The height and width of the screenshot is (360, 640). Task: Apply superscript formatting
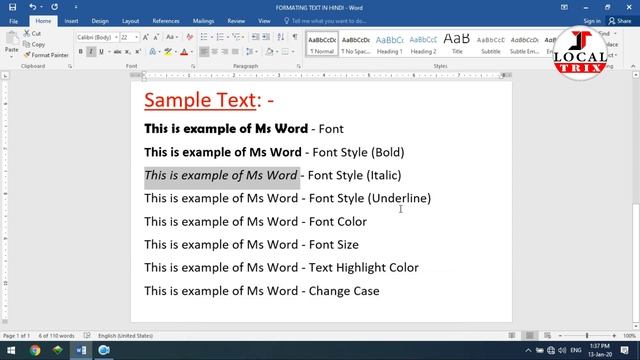coord(138,52)
